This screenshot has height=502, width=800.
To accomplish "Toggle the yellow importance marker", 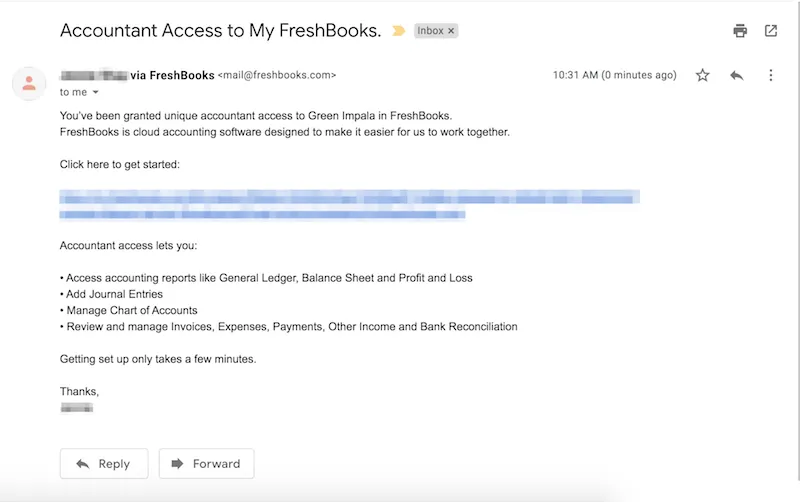I will pos(399,31).
